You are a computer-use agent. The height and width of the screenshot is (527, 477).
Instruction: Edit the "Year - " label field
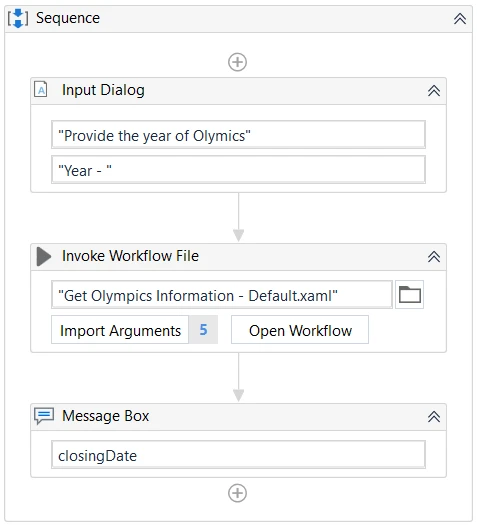point(238,170)
